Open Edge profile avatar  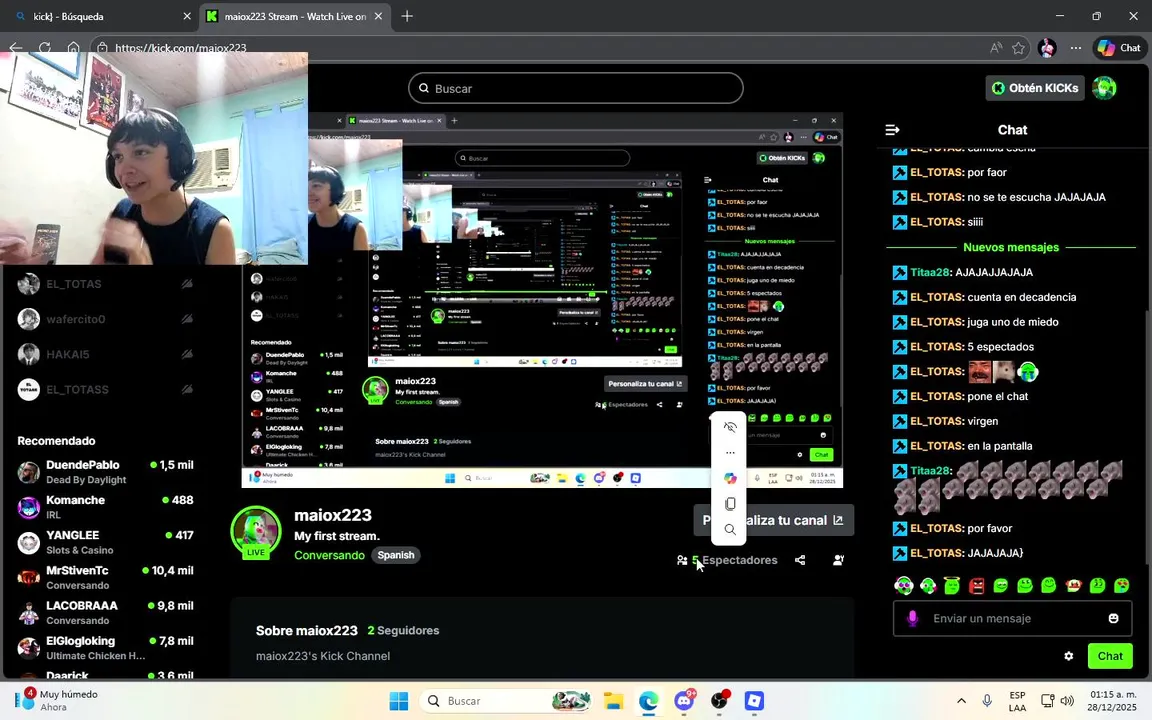click(x=1047, y=48)
